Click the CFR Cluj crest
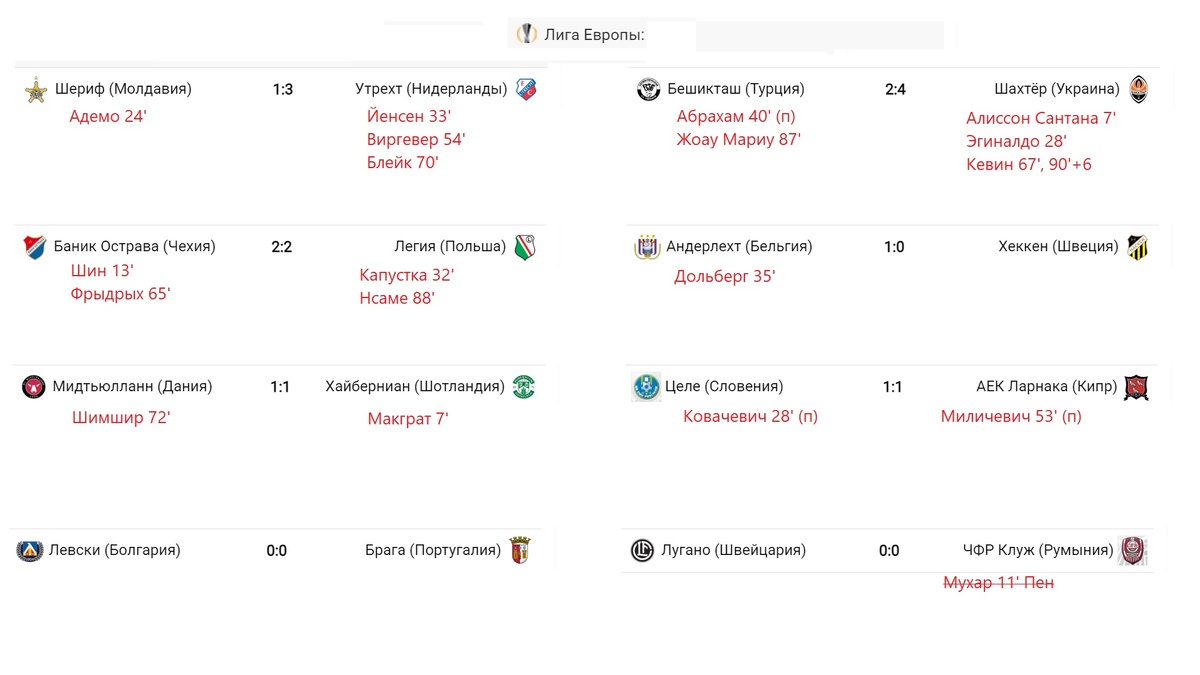Viewport: 1200px width, 675px height. 1133,551
